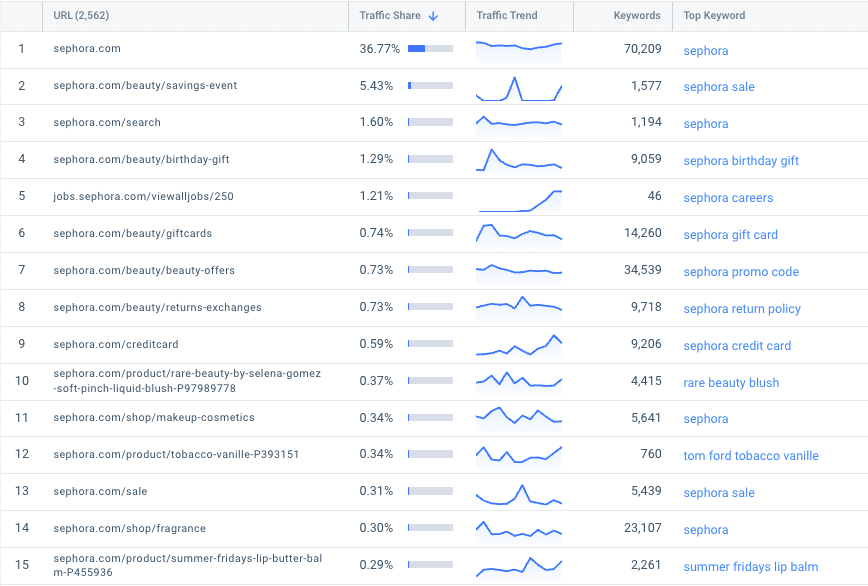Open the 'sephora gift card' keyword link

pyautogui.click(x=730, y=235)
